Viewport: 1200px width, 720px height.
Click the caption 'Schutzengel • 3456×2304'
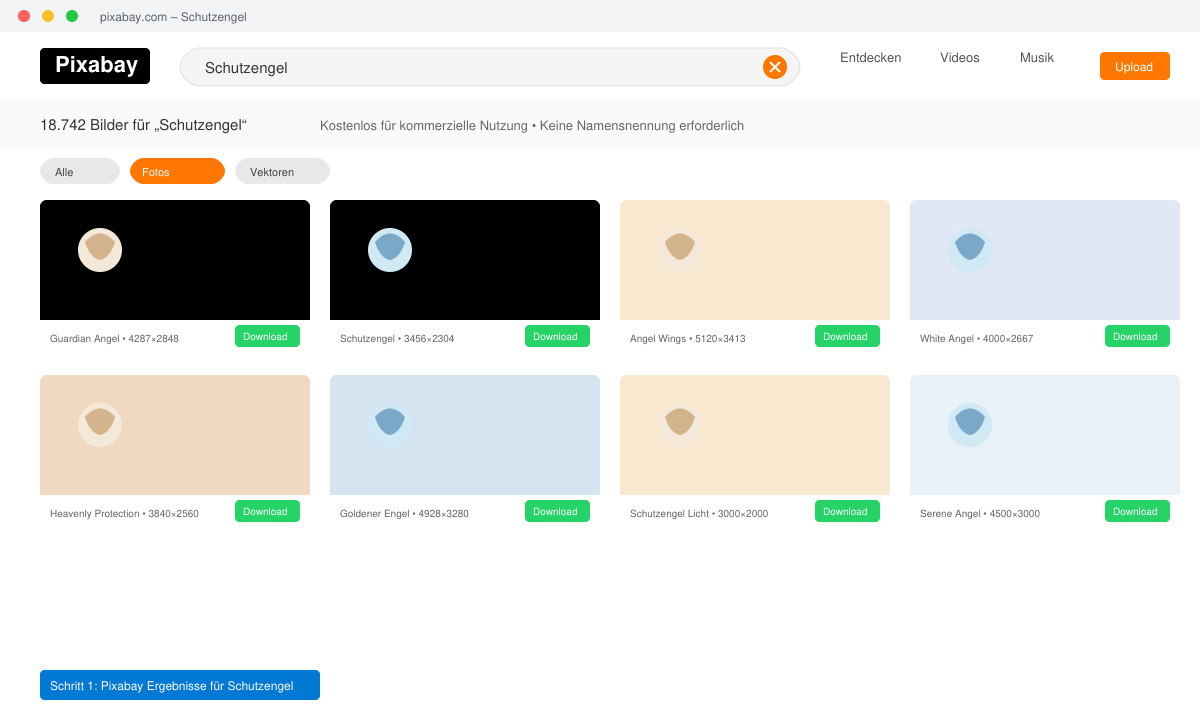tap(397, 339)
